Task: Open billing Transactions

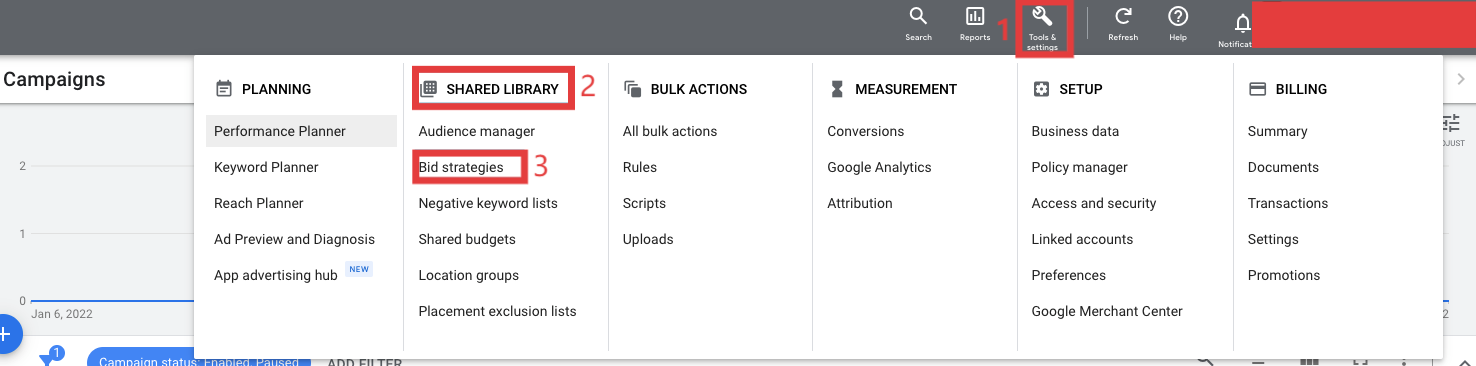Action: (1288, 203)
